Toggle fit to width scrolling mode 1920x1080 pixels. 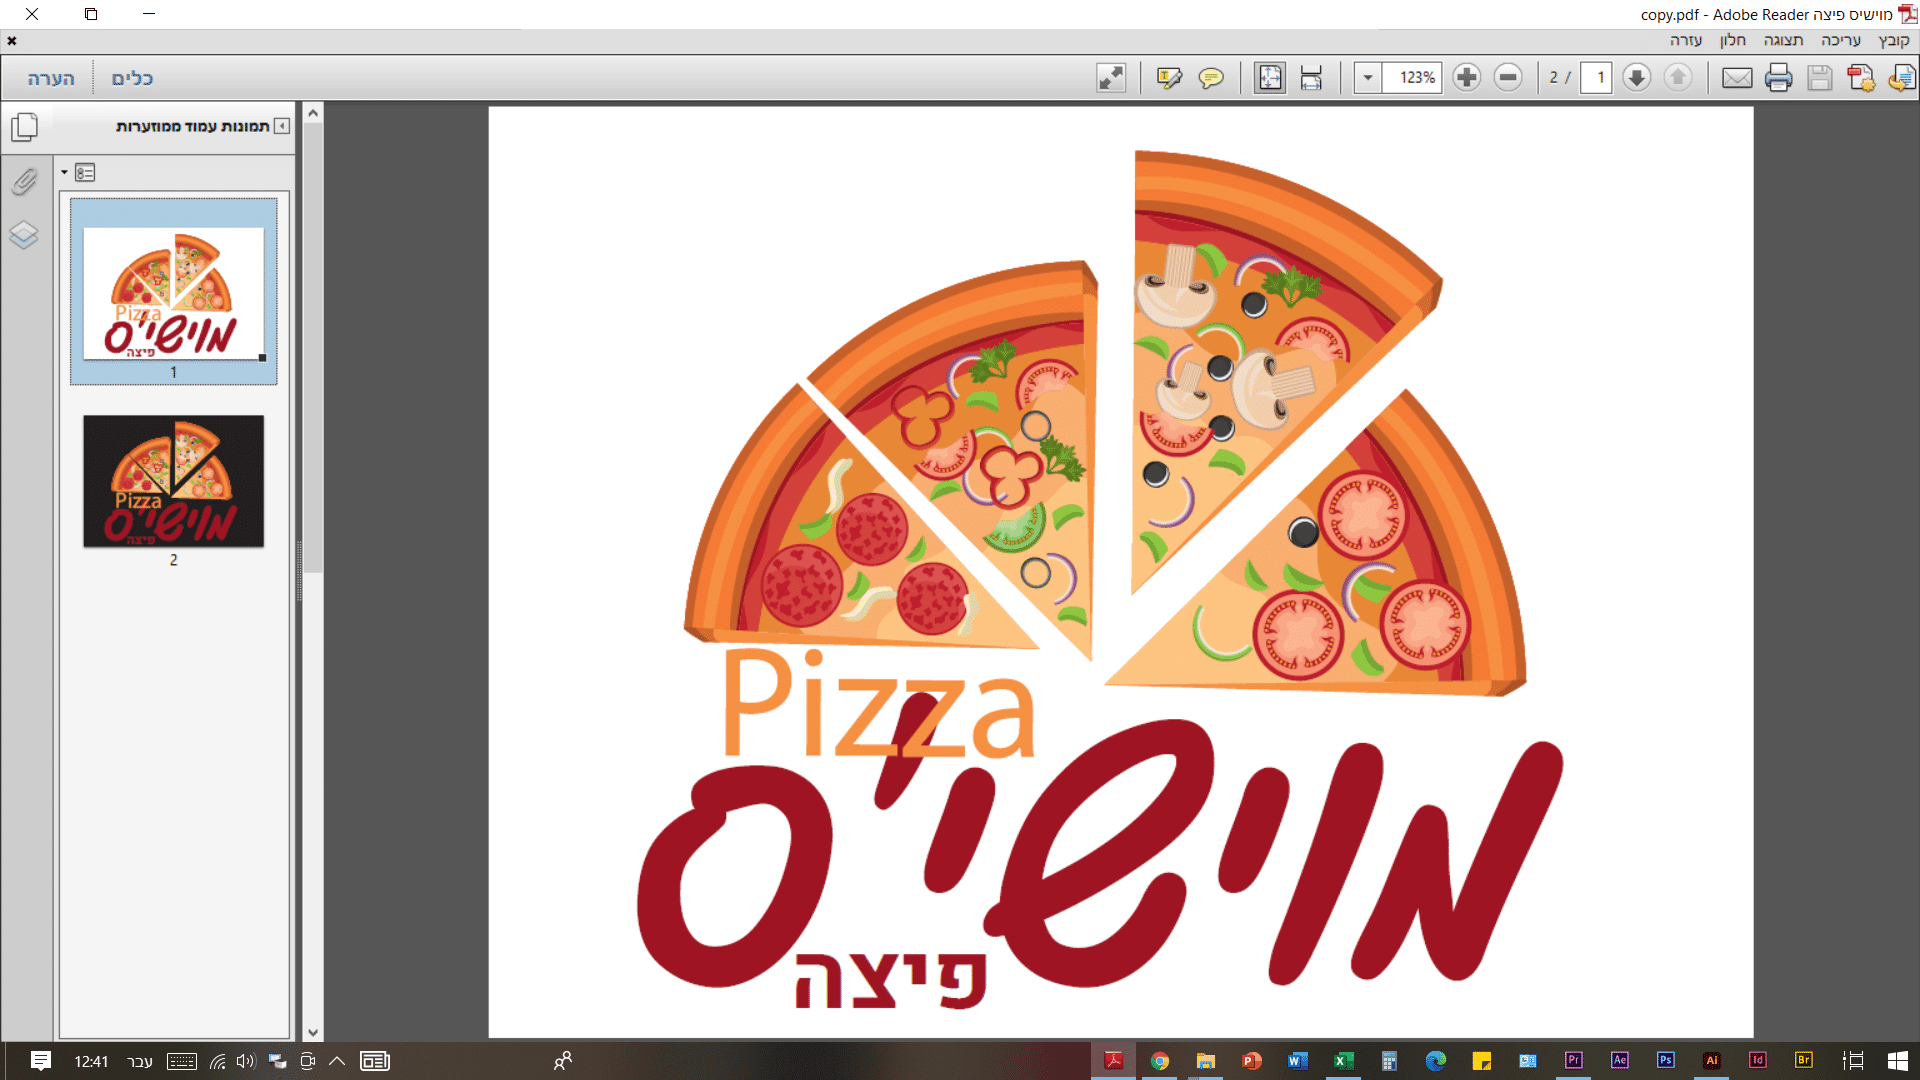pos(1311,78)
